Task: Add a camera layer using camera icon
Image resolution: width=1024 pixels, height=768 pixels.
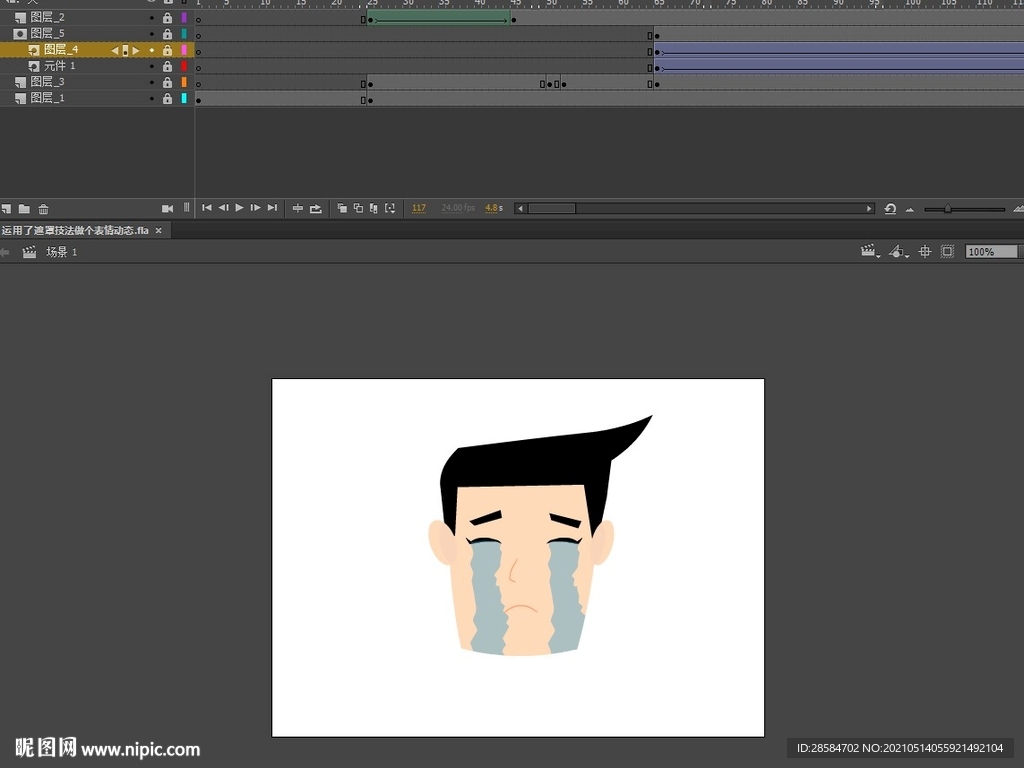Action: [168, 208]
